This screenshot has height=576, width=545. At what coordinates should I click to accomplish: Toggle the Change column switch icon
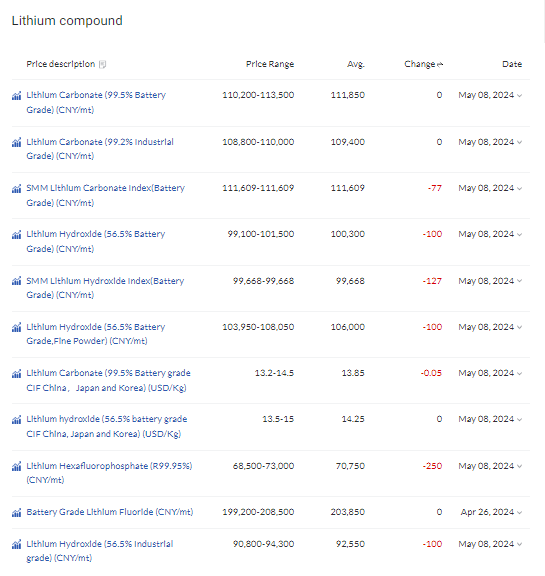pyautogui.click(x=440, y=65)
